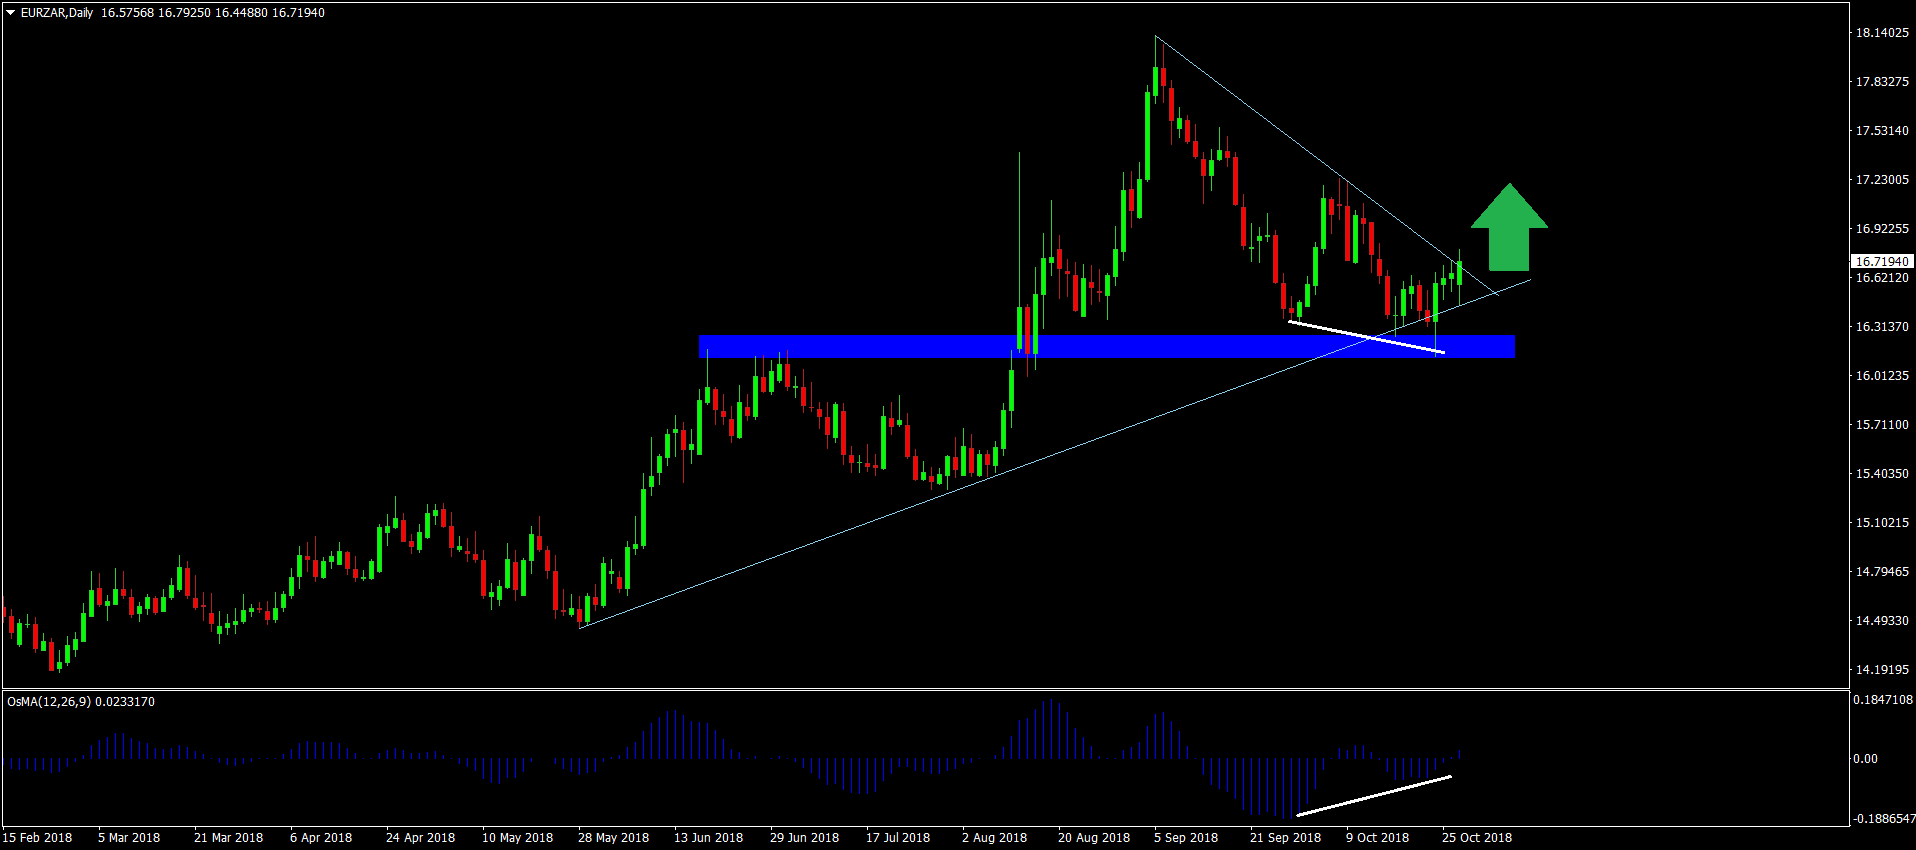1916x850 pixels.
Task: Click the 5 Mar 2018 date label
Action: [x=129, y=838]
